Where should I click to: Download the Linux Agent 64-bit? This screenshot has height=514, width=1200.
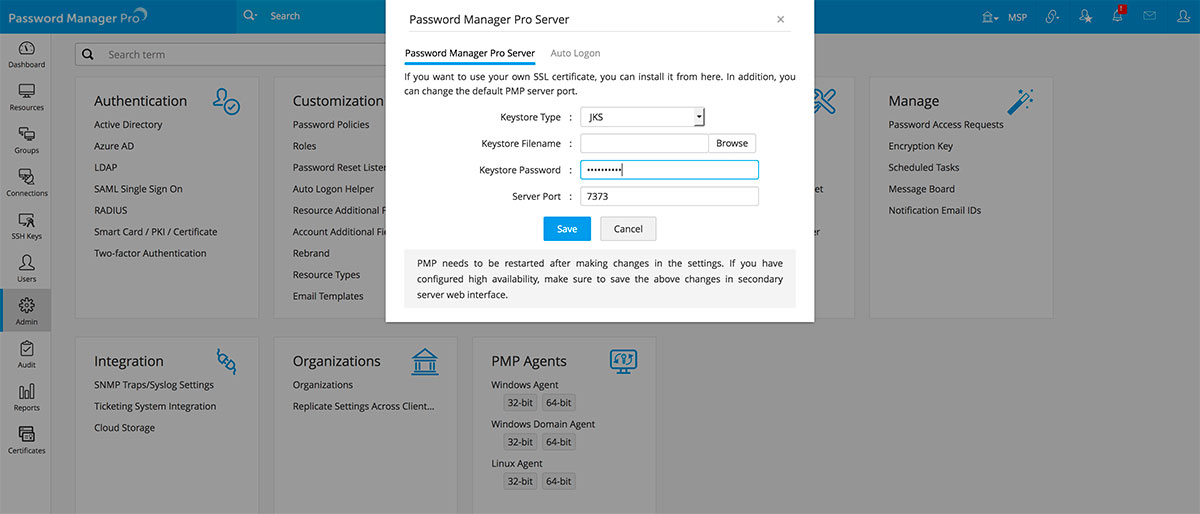click(x=558, y=481)
